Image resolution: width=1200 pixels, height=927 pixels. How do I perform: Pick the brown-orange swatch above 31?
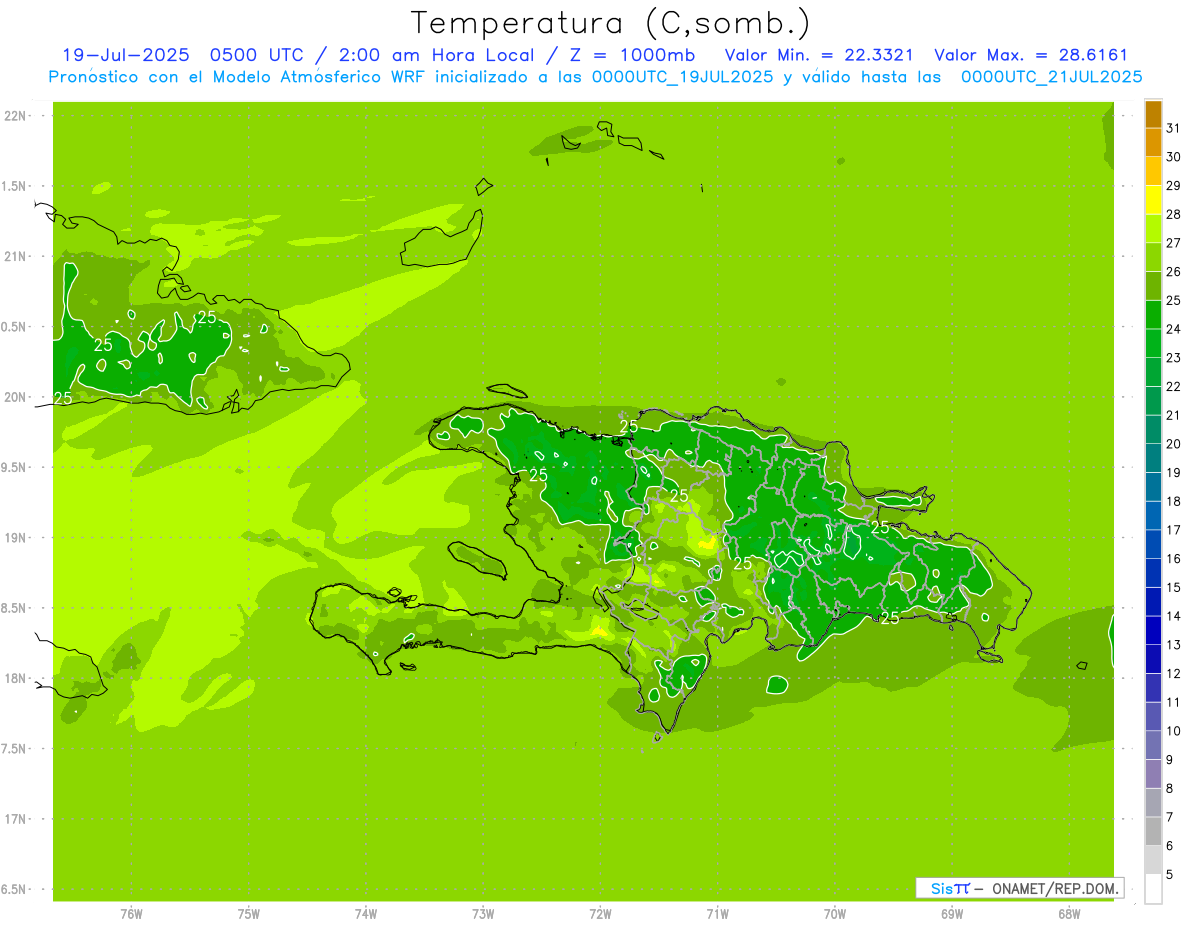1154,114
